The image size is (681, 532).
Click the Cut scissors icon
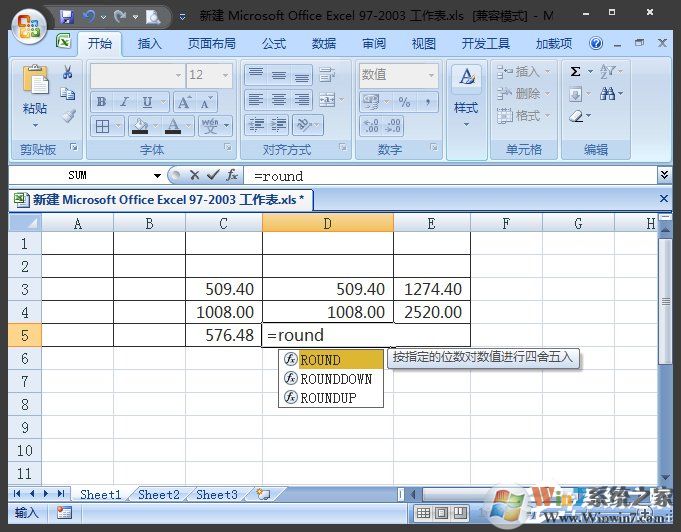(68, 72)
